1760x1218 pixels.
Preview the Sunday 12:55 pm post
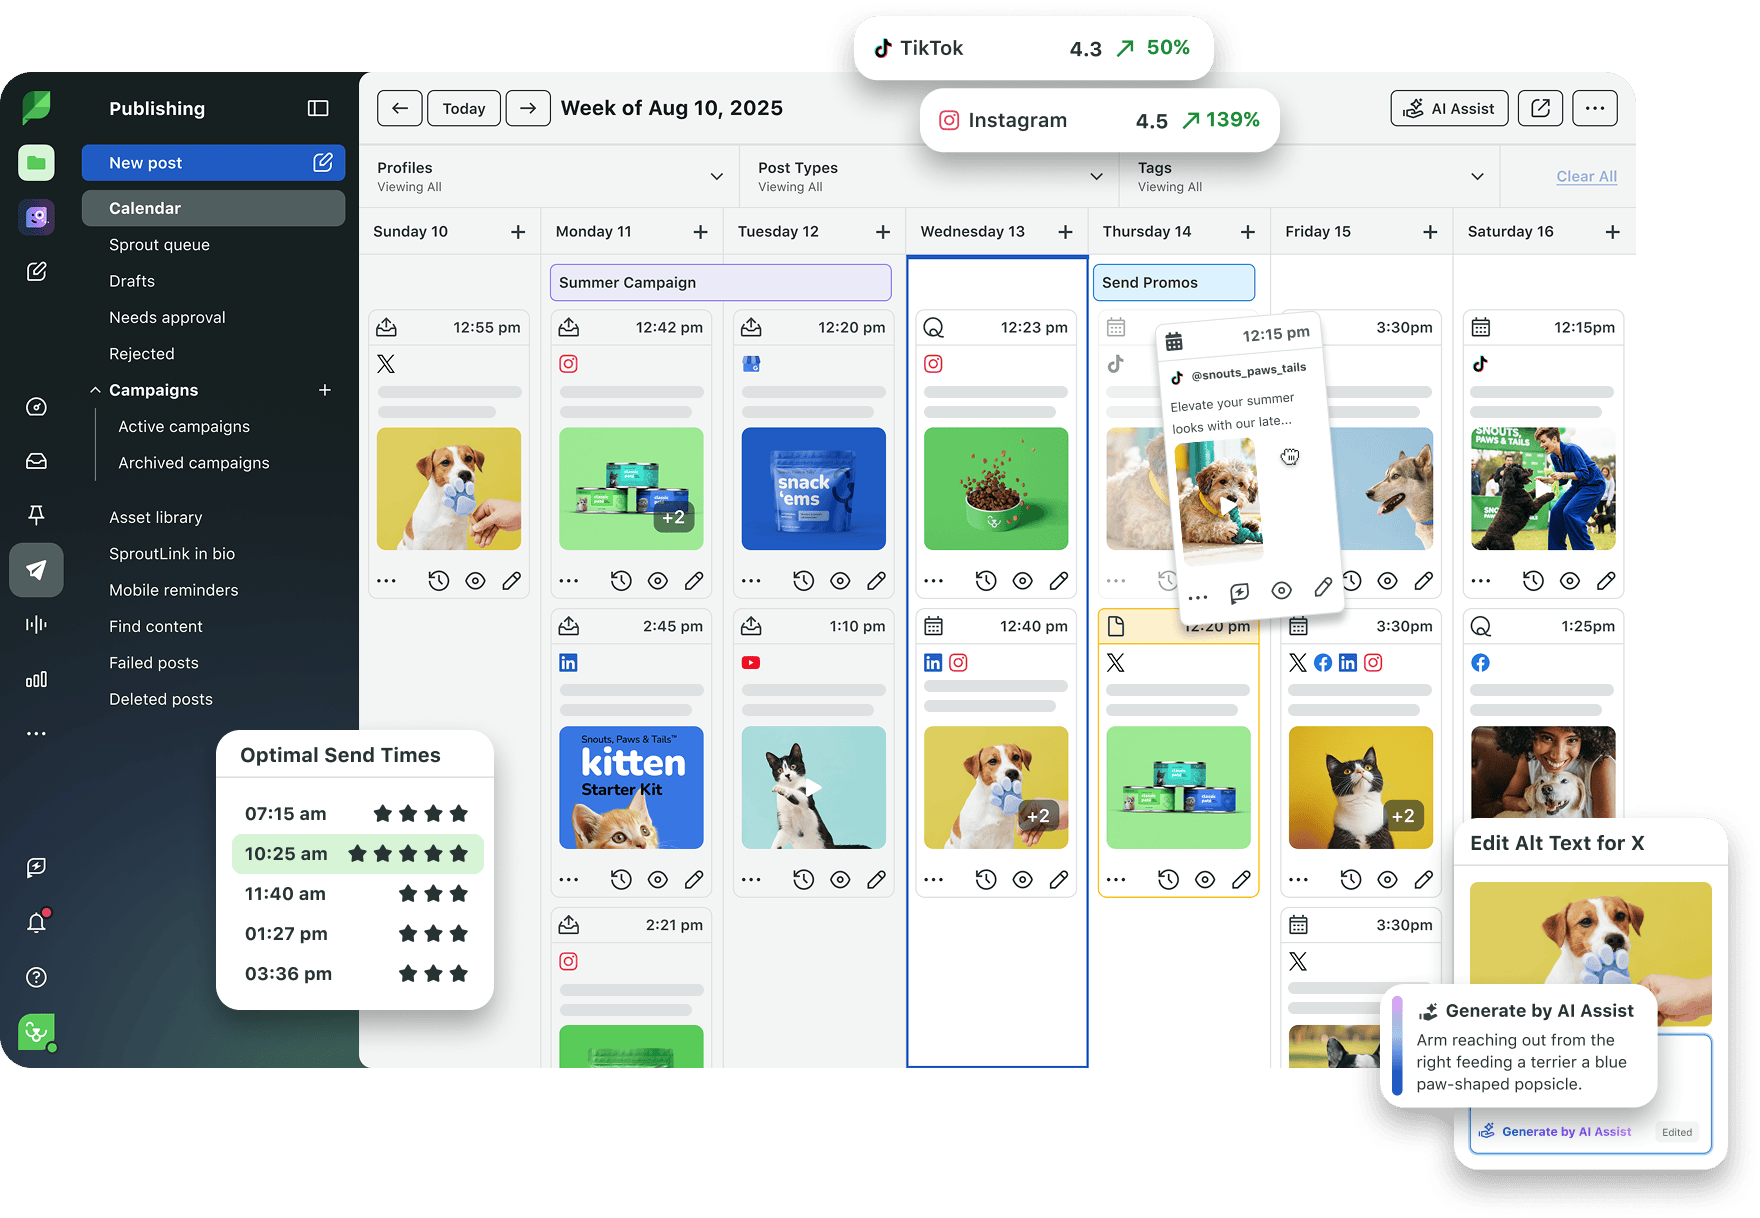pos(475,581)
